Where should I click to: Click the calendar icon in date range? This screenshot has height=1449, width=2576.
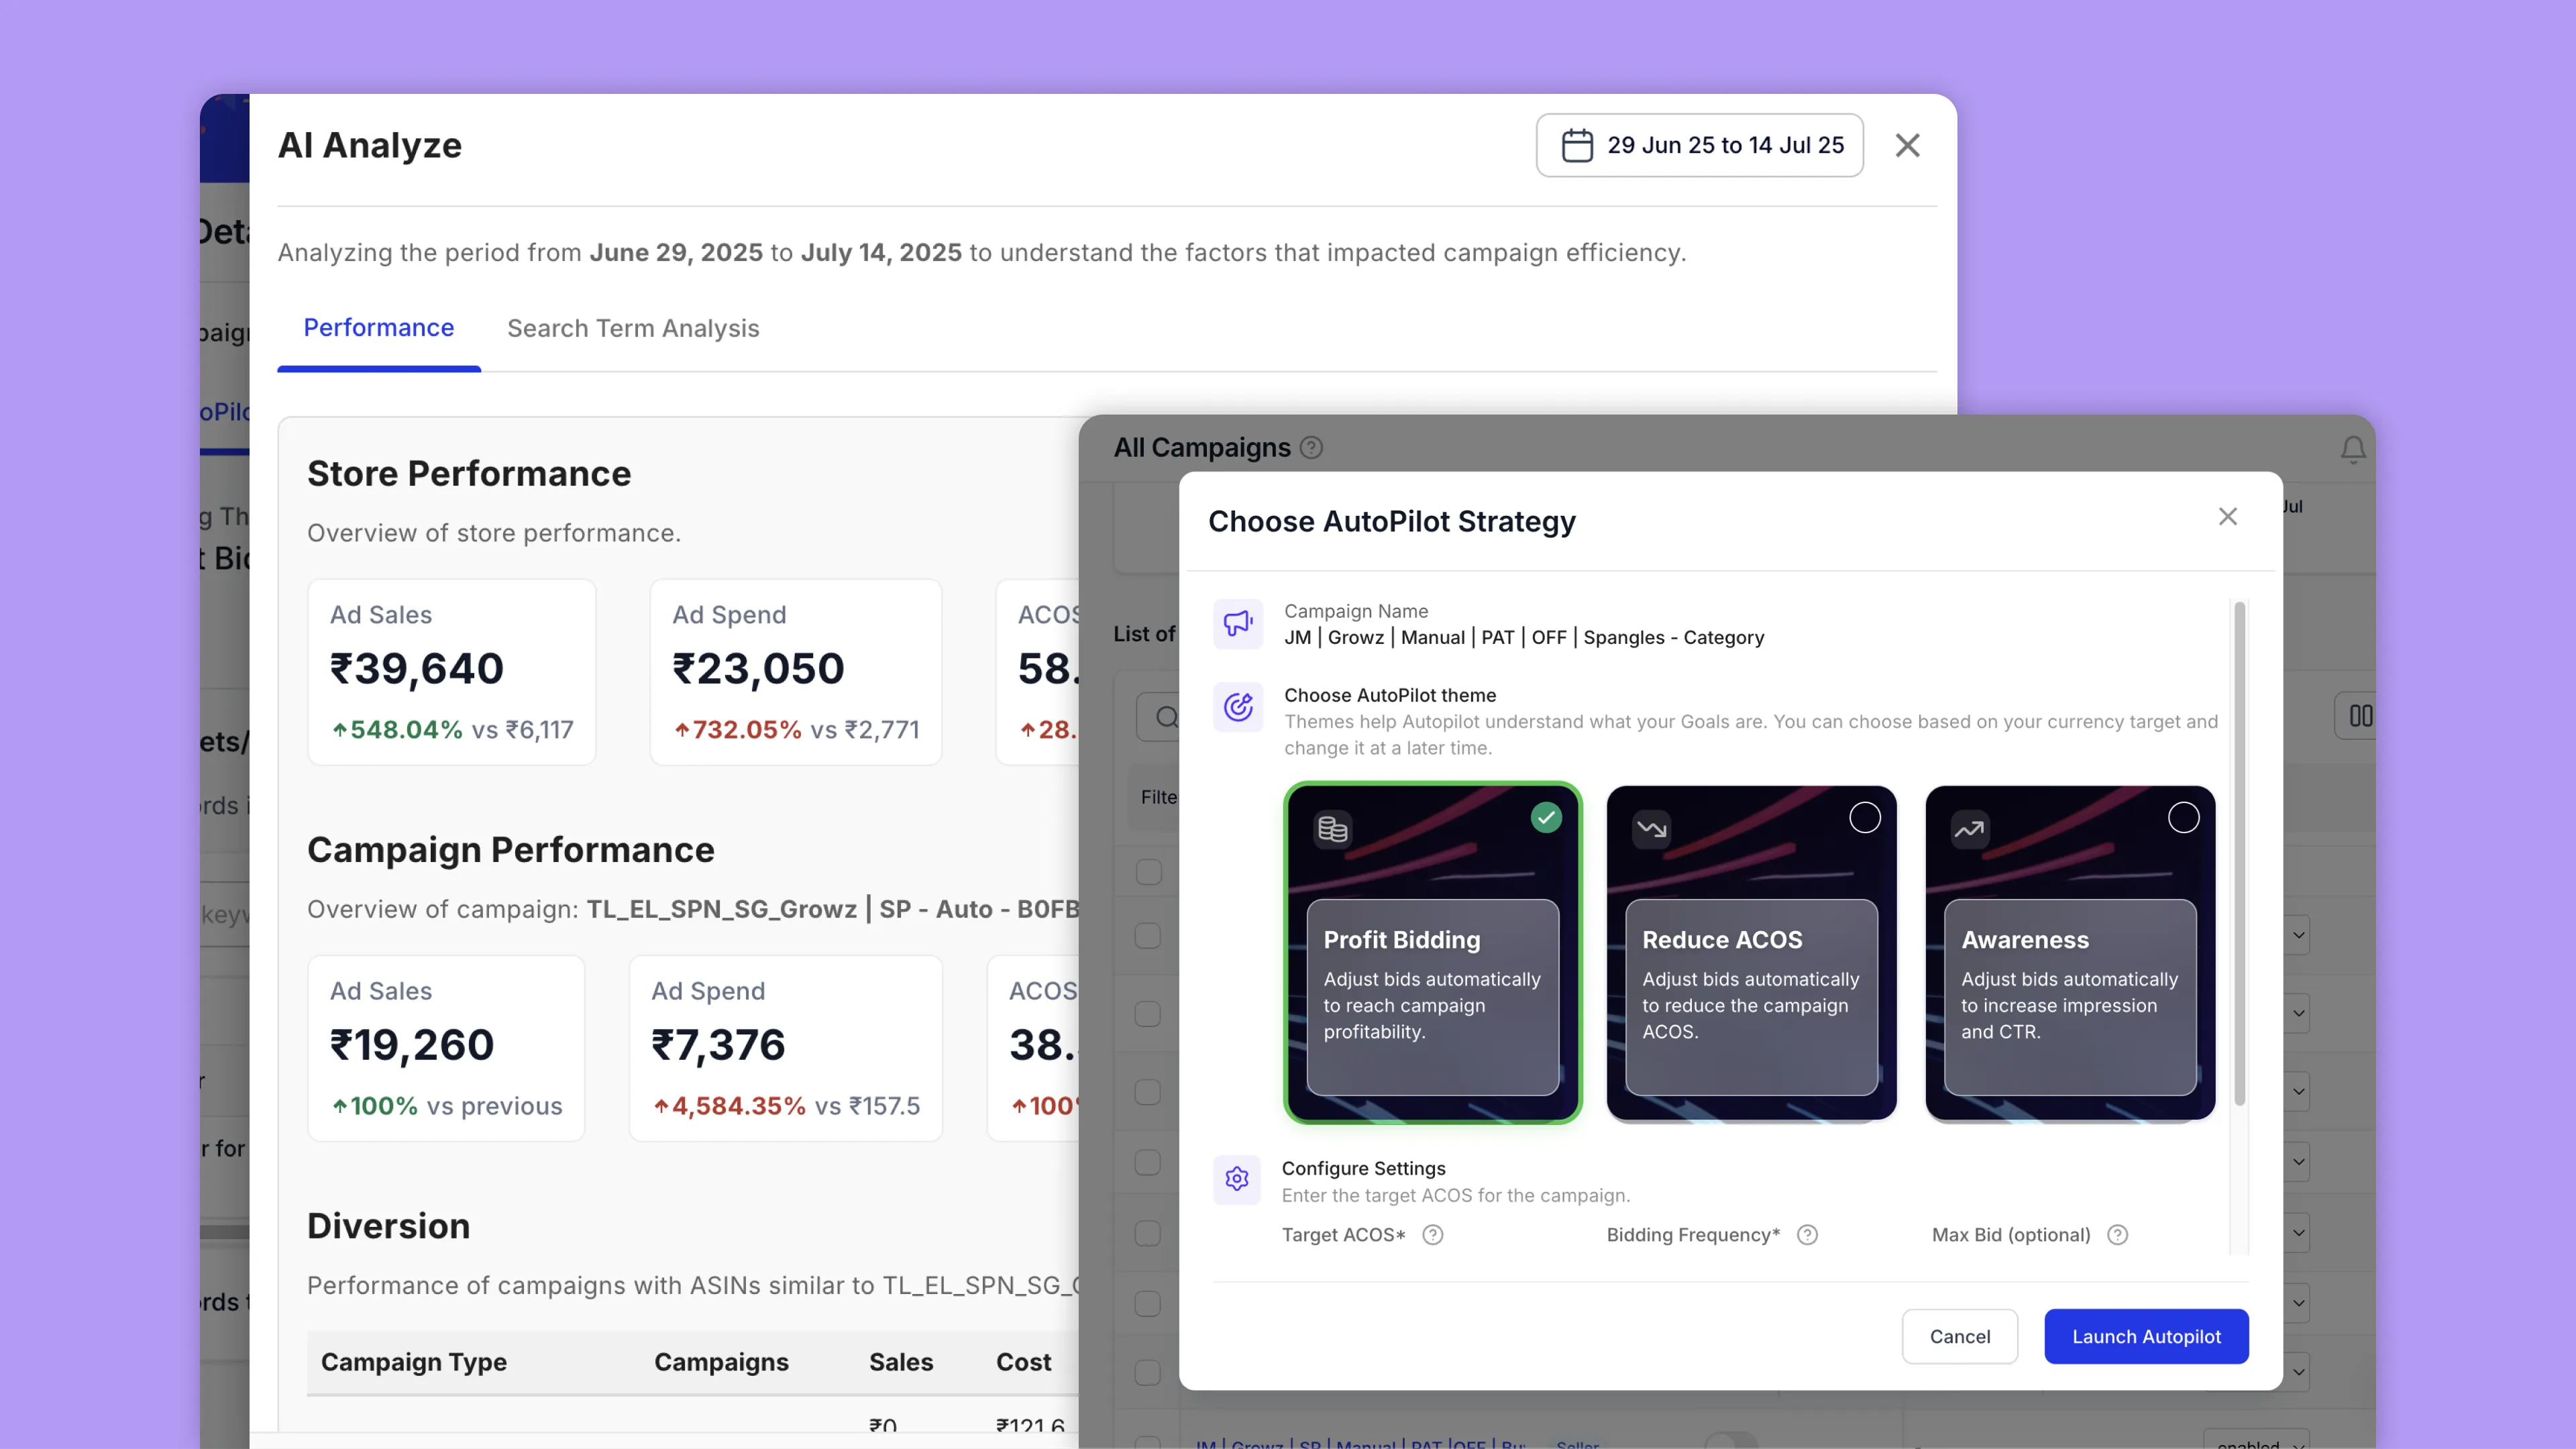tap(1577, 145)
